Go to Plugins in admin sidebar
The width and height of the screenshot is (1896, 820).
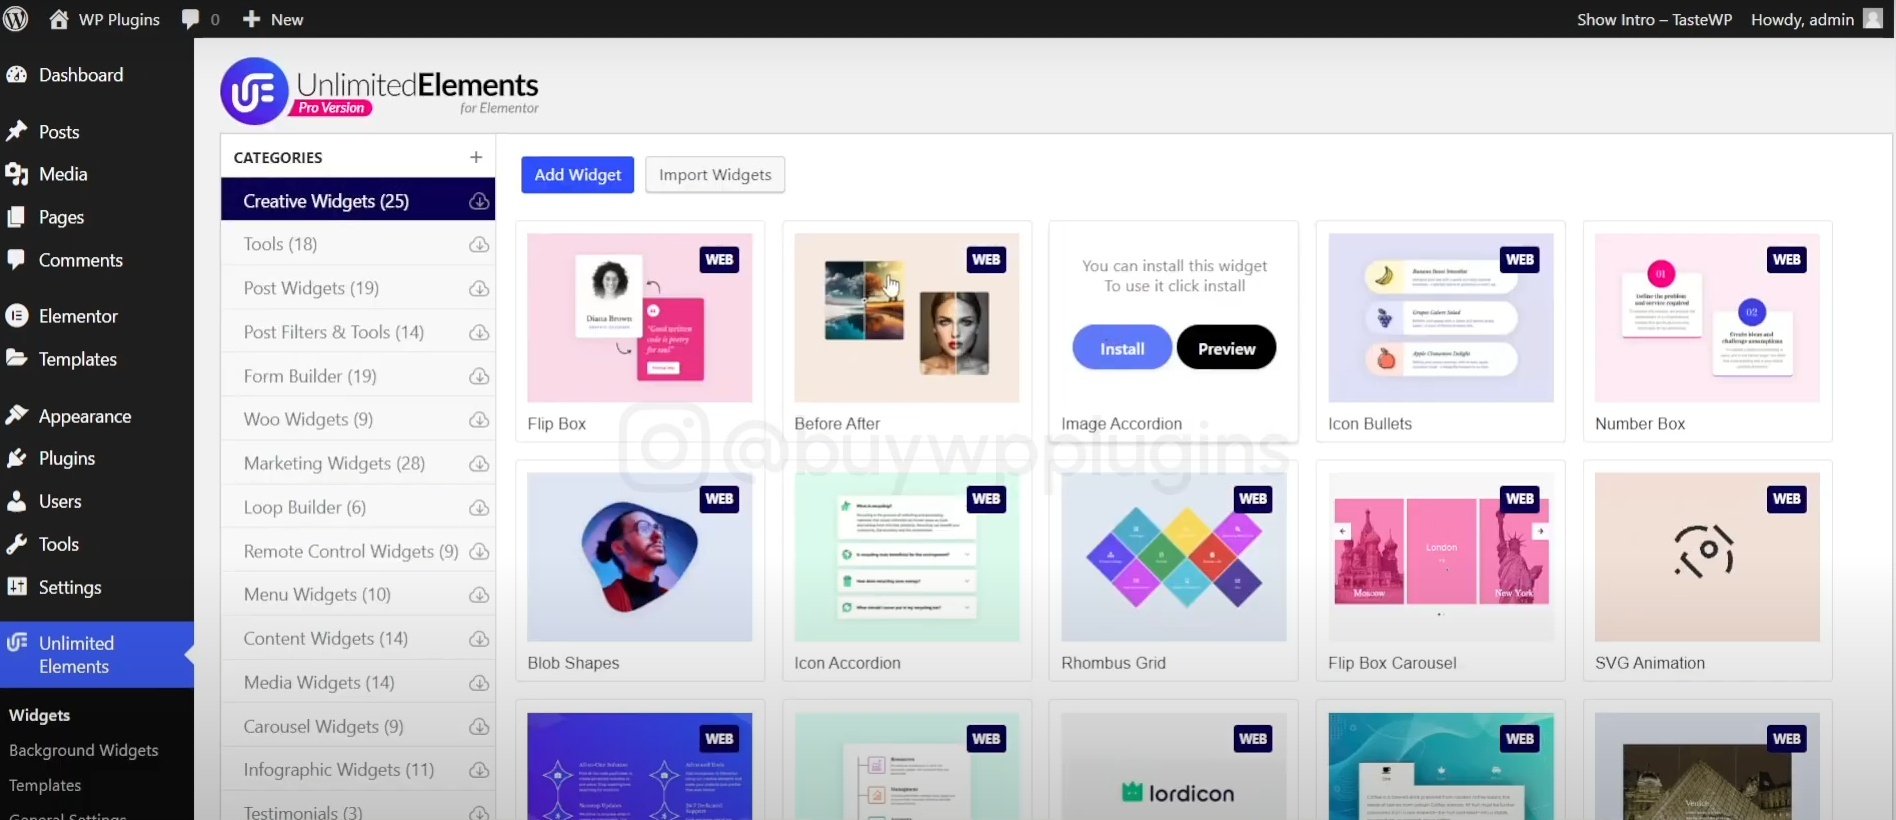(x=67, y=458)
